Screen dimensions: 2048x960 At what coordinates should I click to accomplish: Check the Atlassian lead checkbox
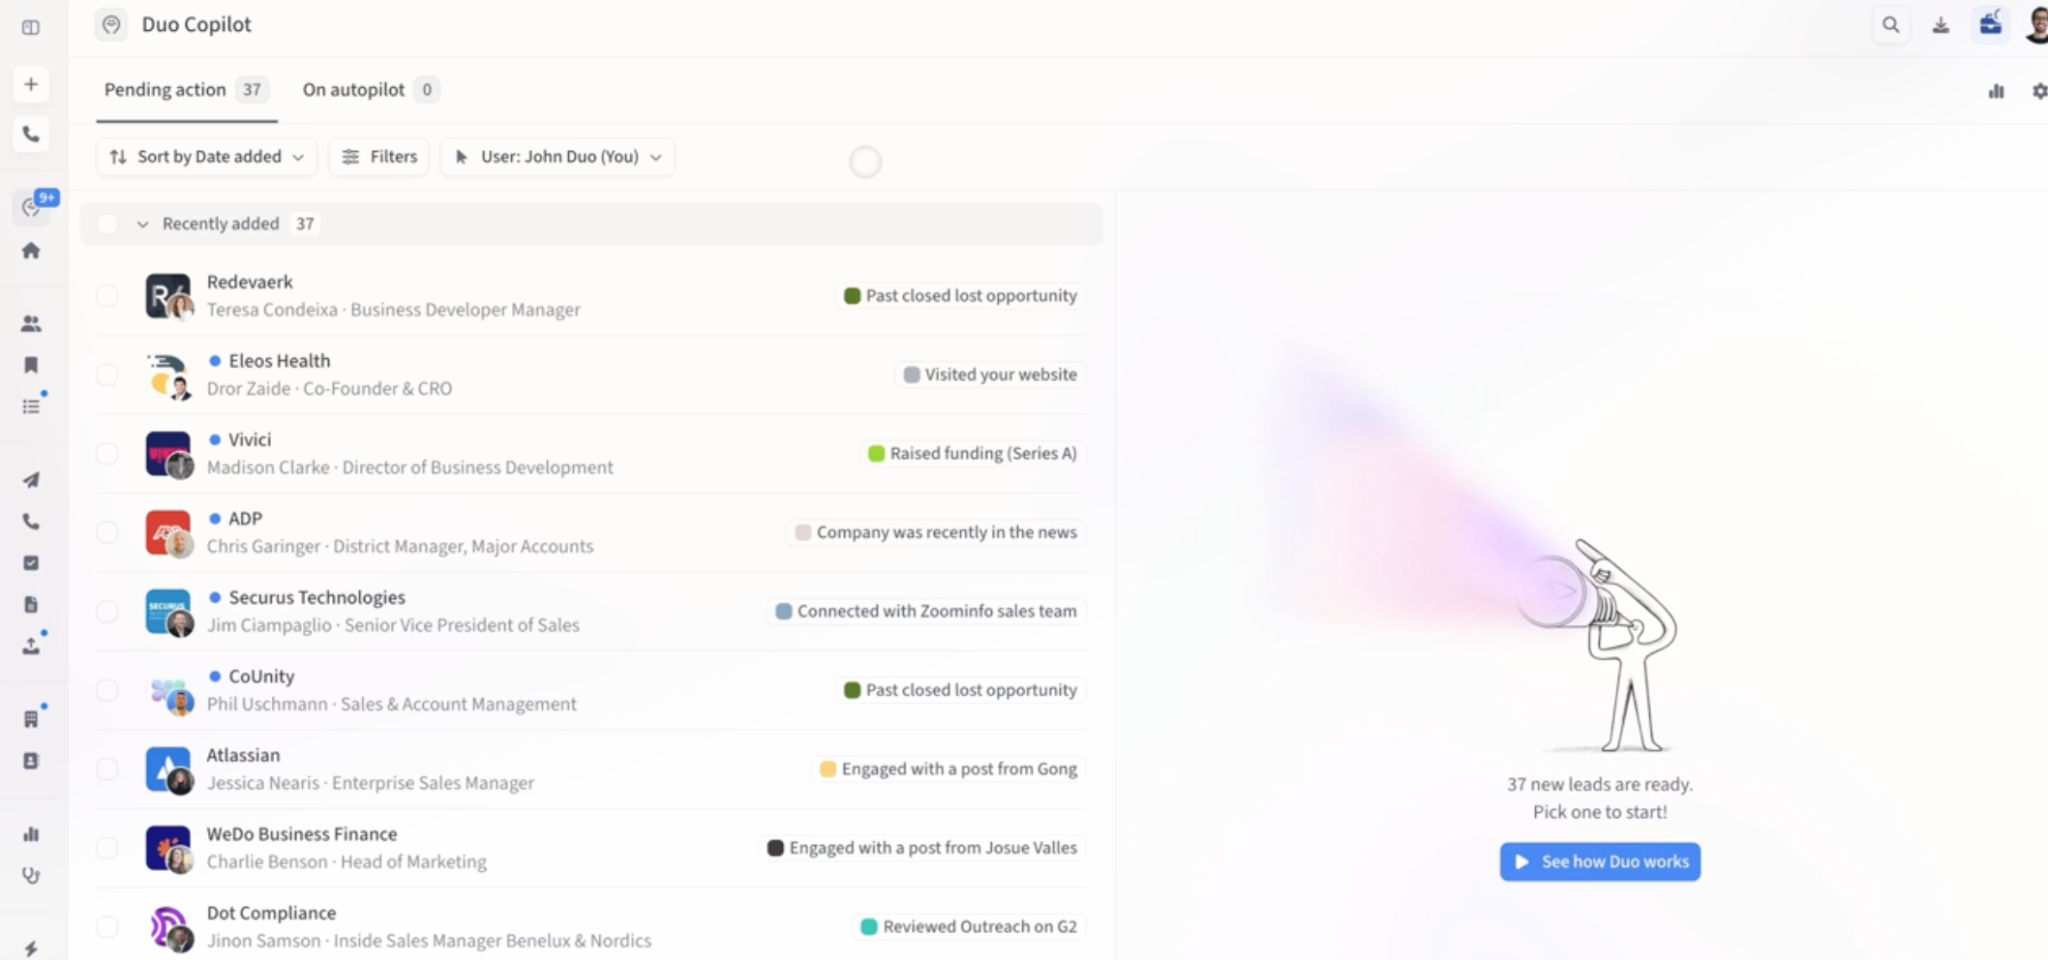pyautogui.click(x=107, y=770)
